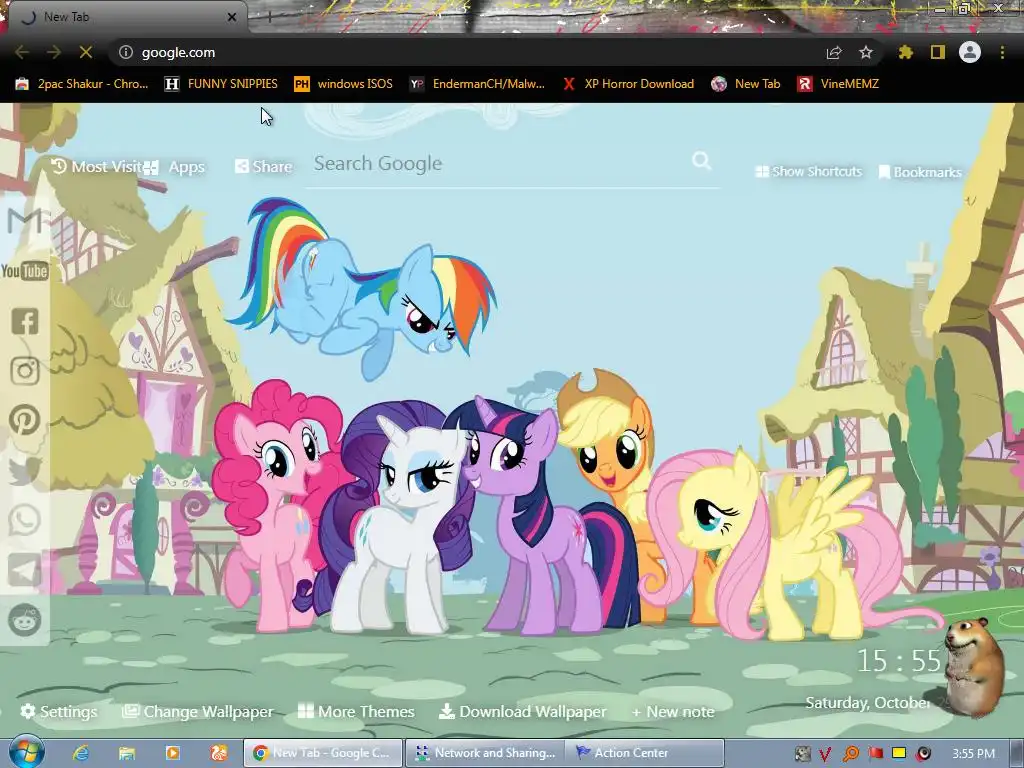Click the 3:55 PM taskbar clock
The width and height of the screenshot is (1024, 768).
(974, 754)
